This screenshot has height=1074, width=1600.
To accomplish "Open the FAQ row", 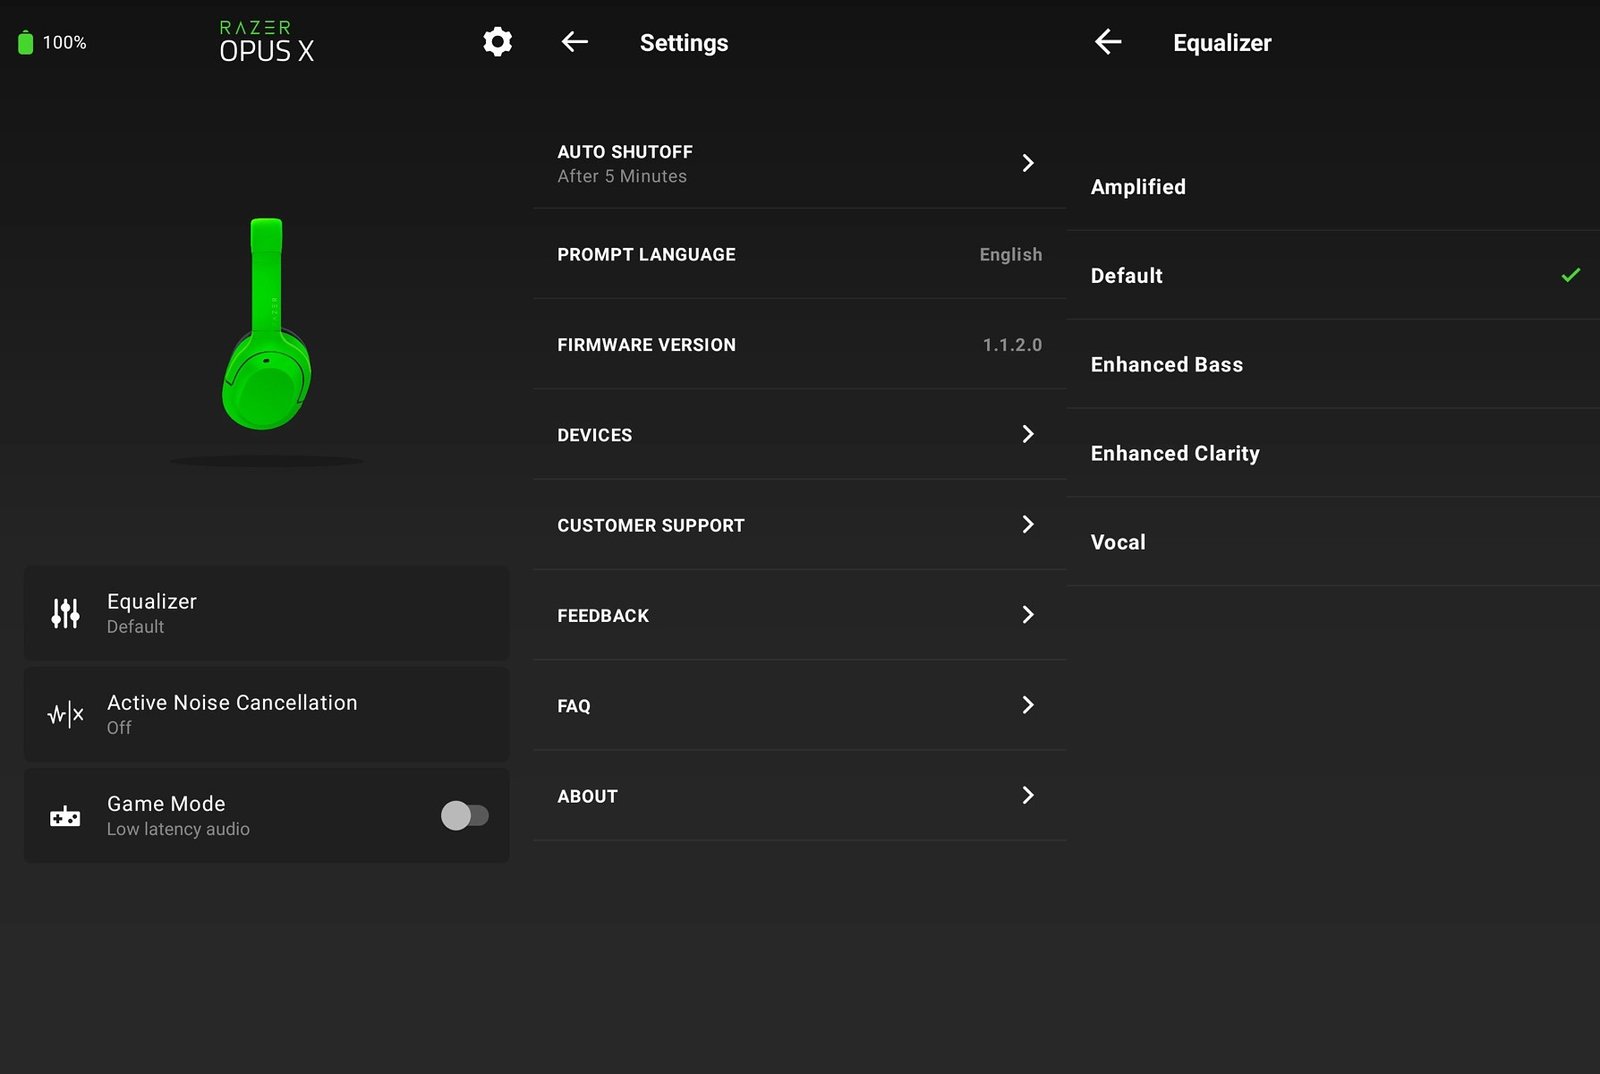I will click(799, 705).
